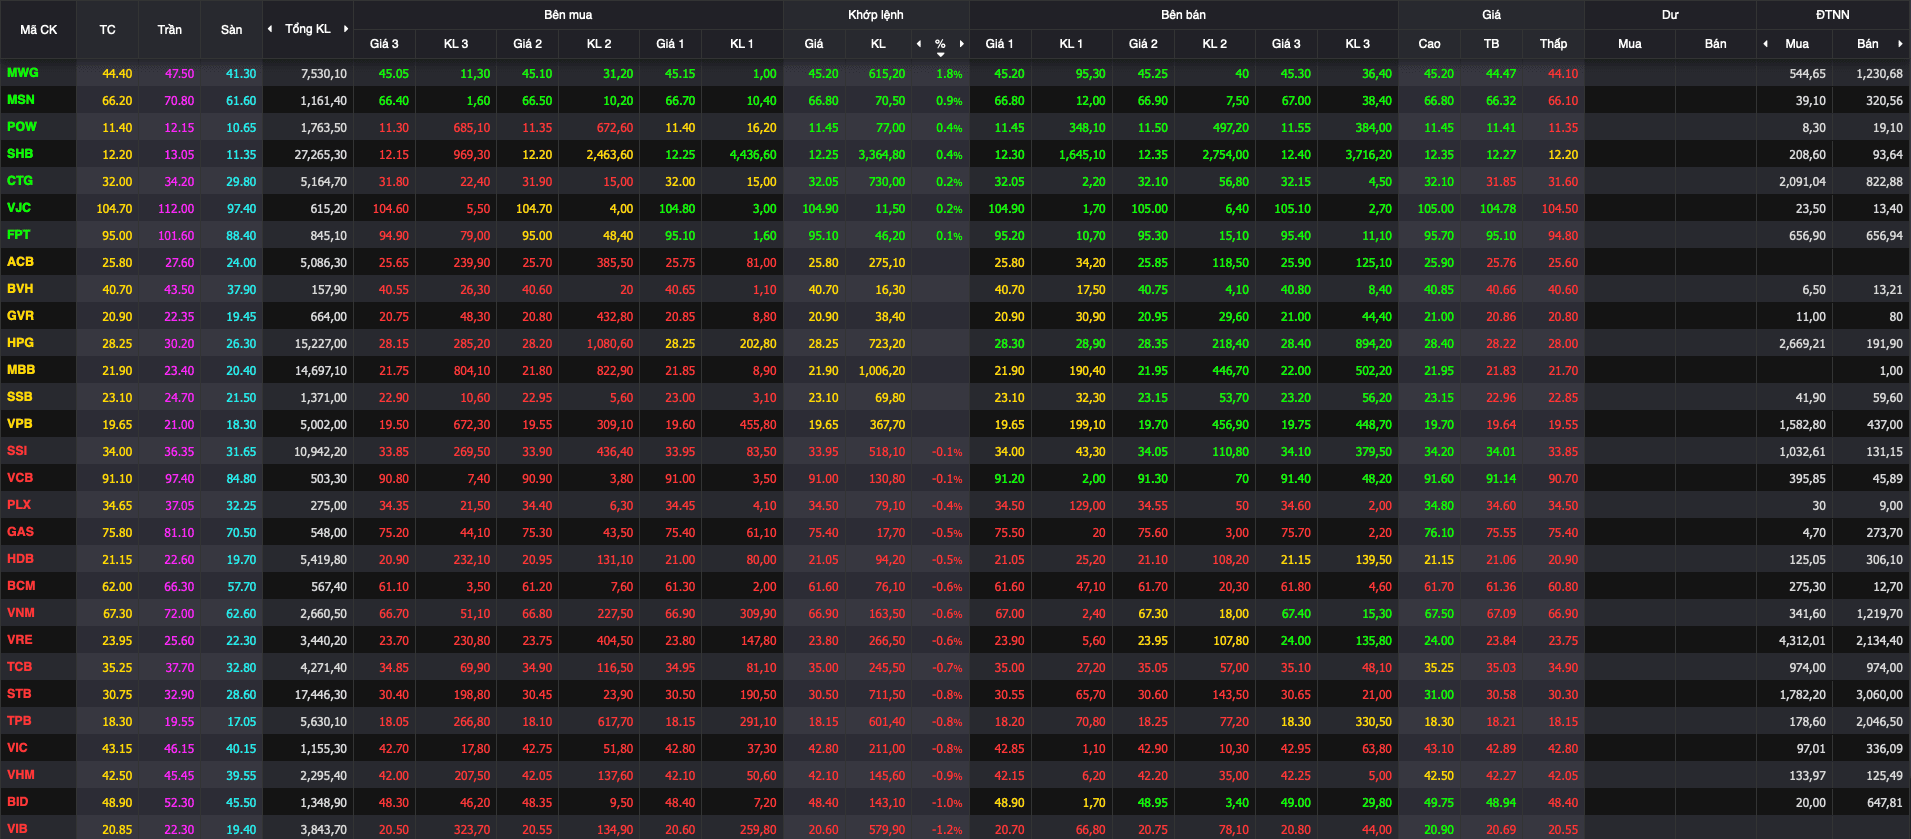Screen dimensions: 1911x839
Task: Open FPT stock symbol
Action: (x=18, y=235)
